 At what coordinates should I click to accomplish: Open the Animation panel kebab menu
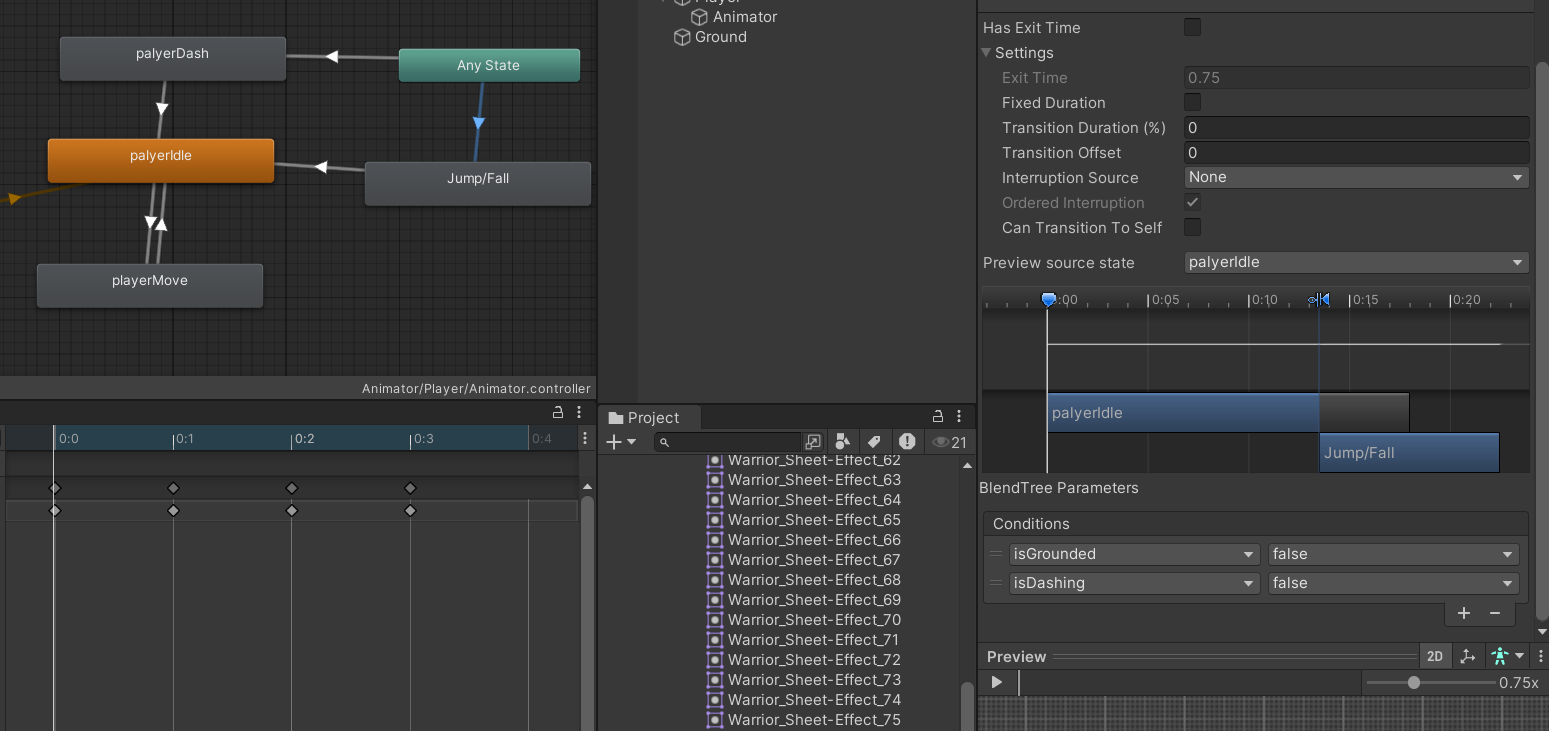point(579,411)
